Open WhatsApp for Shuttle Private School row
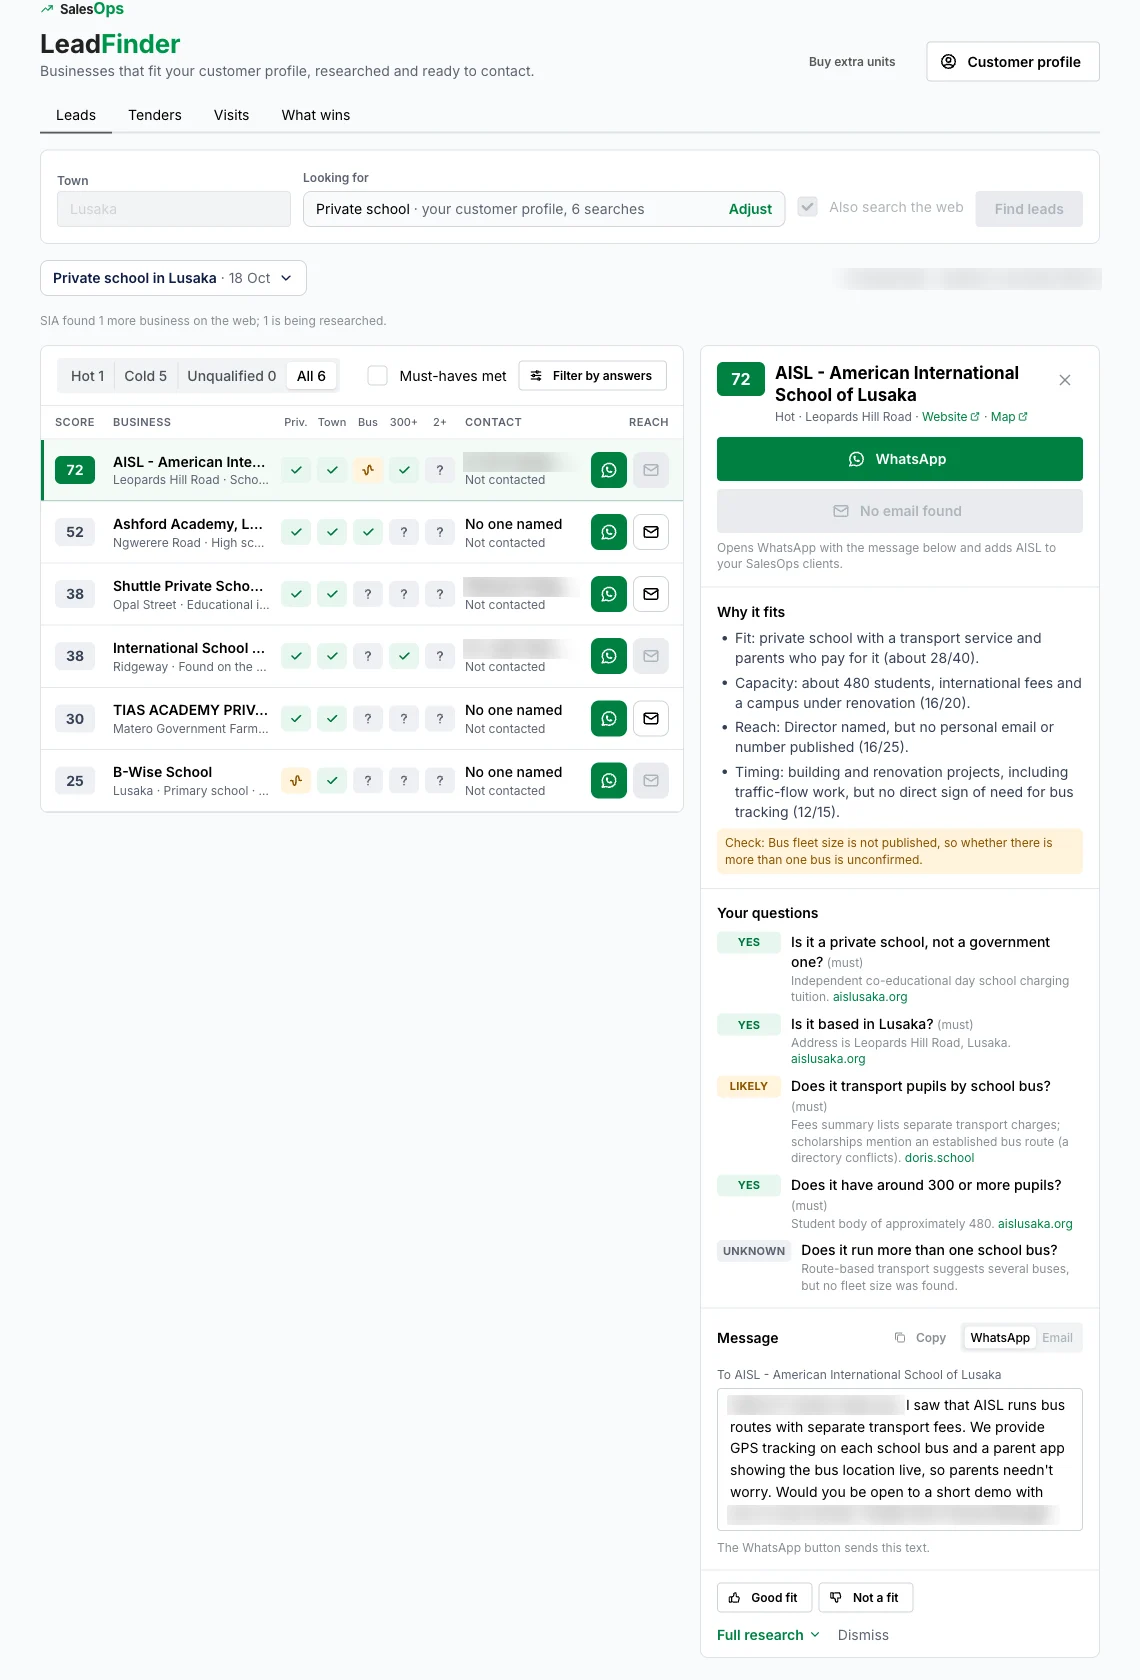 [608, 594]
